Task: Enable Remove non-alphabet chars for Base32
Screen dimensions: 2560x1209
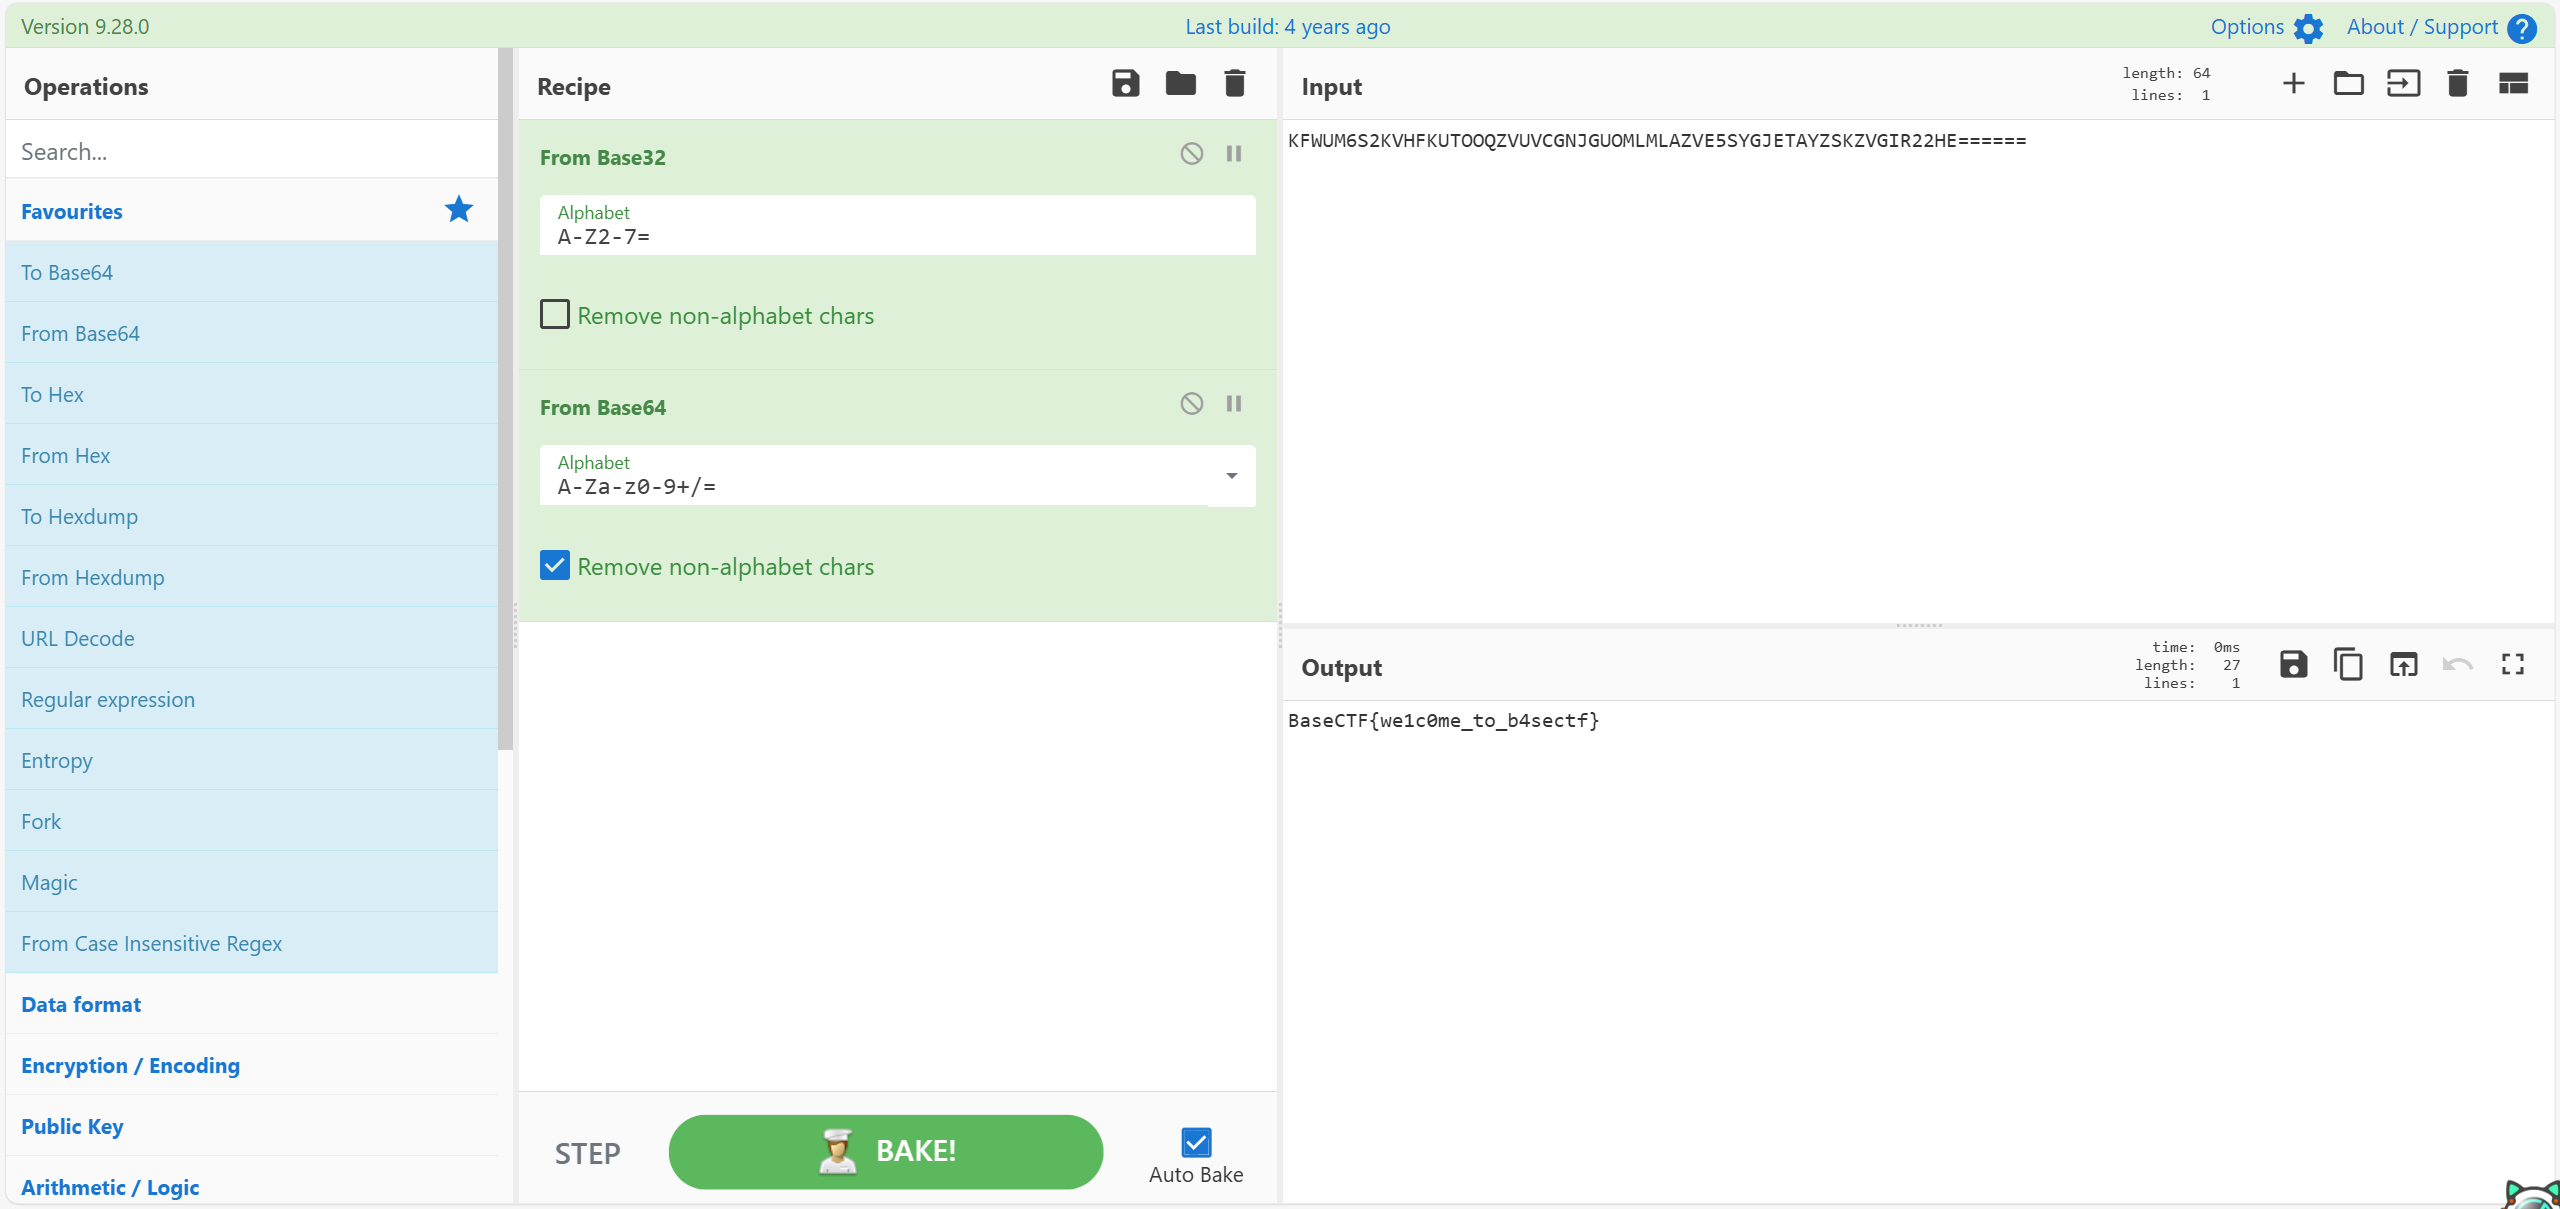Action: (555, 315)
